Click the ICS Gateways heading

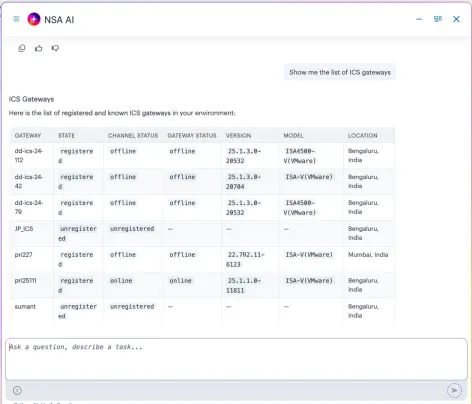coord(31,99)
